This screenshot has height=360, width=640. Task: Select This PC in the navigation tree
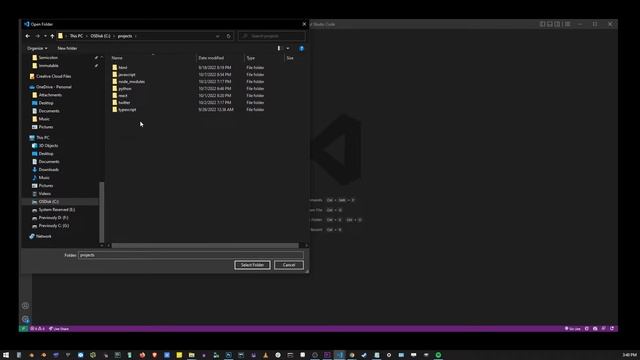(x=43, y=138)
